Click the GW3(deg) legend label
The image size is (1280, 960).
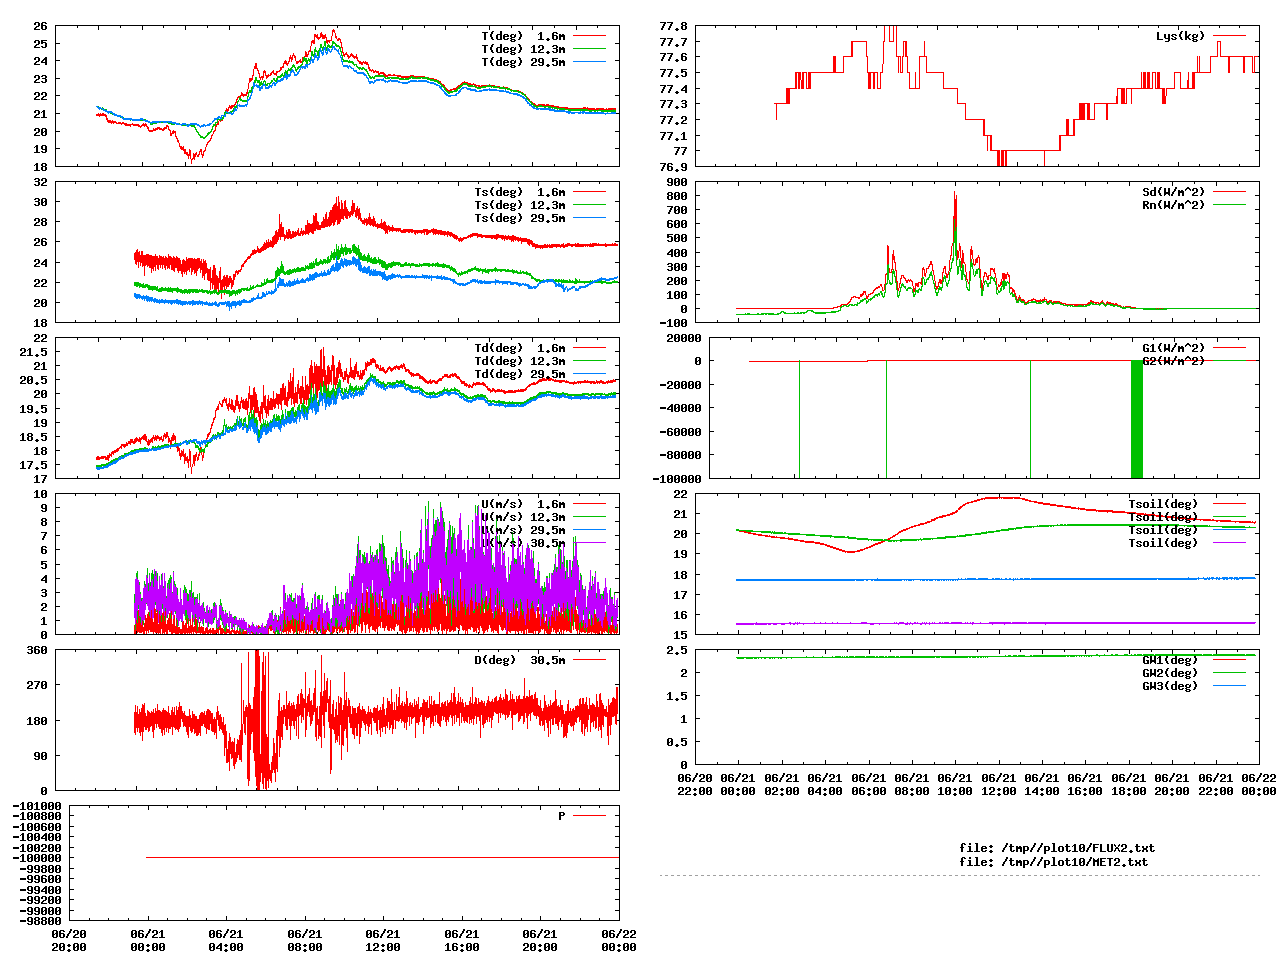click(1170, 686)
